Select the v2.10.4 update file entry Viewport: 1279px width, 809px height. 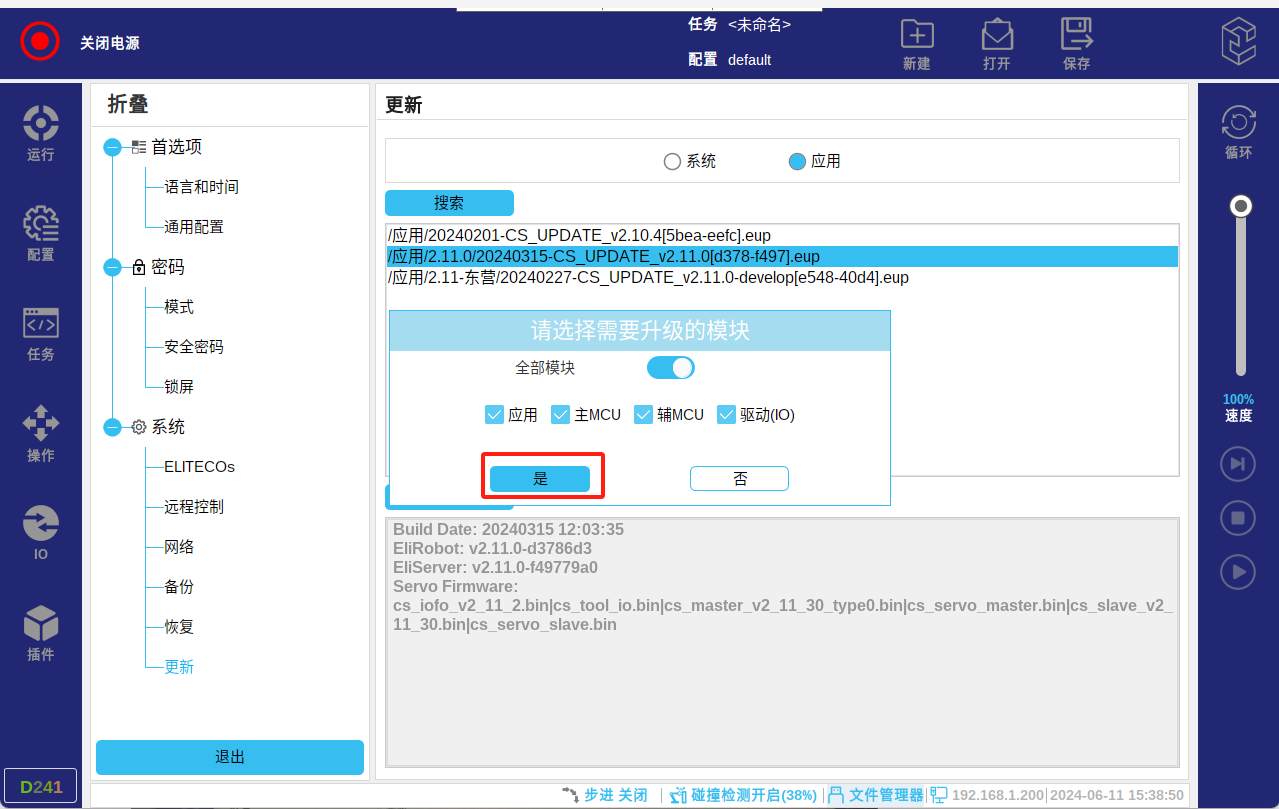coord(579,236)
